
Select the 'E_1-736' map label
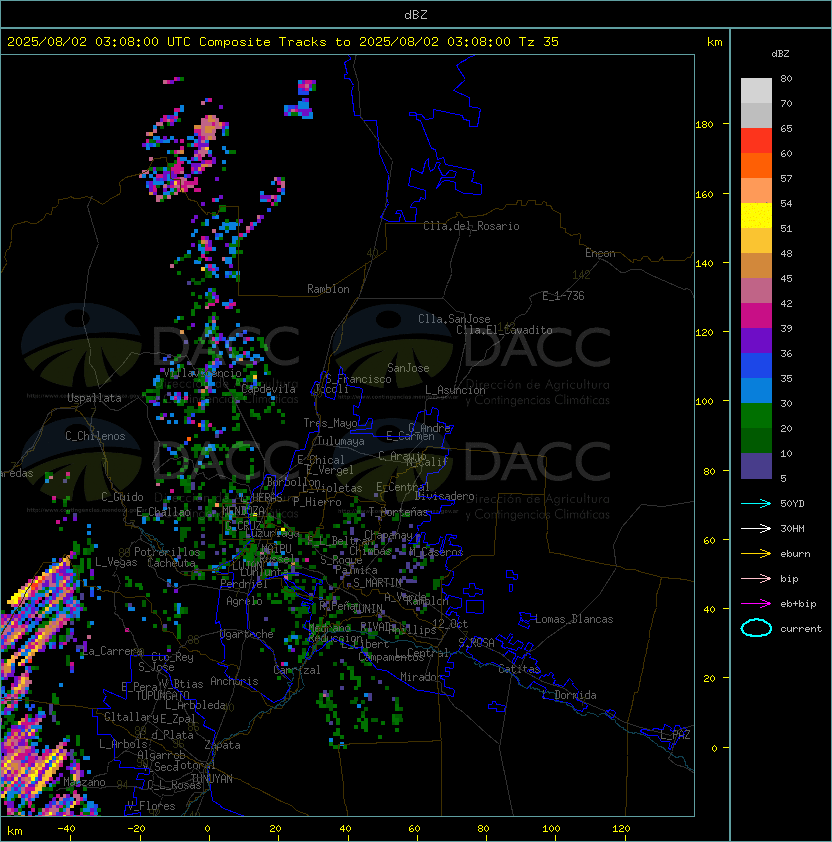tap(563, 296)
